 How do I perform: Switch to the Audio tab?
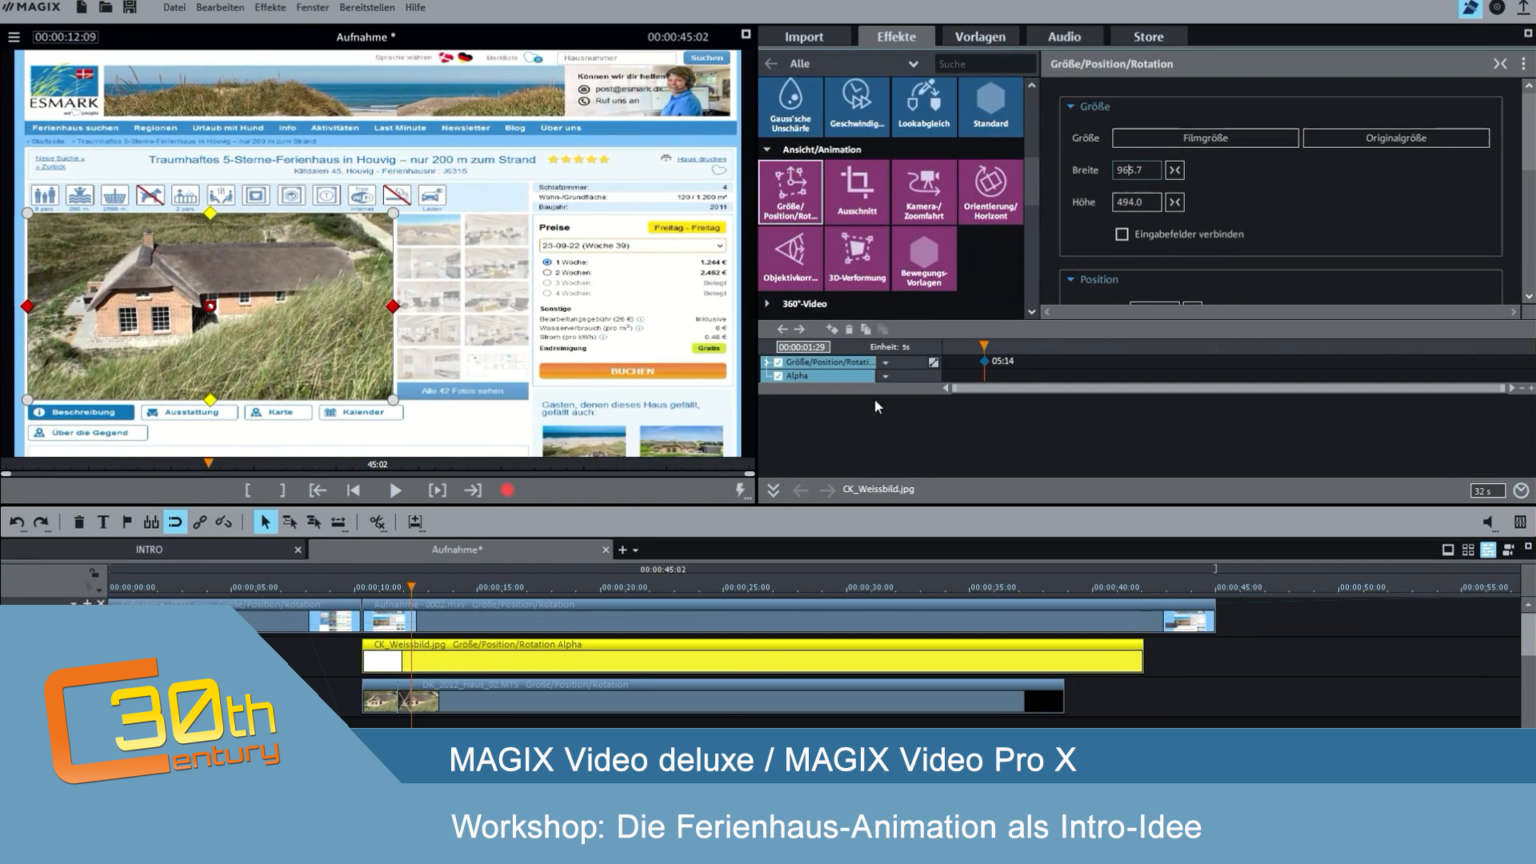click(x=1064, y=37)
